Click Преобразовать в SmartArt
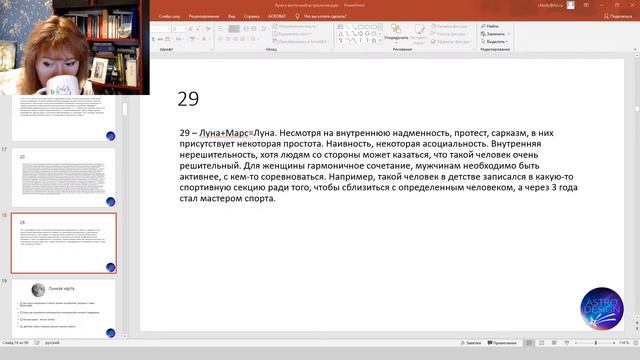The image size is (640, 360). coord(300,42)
